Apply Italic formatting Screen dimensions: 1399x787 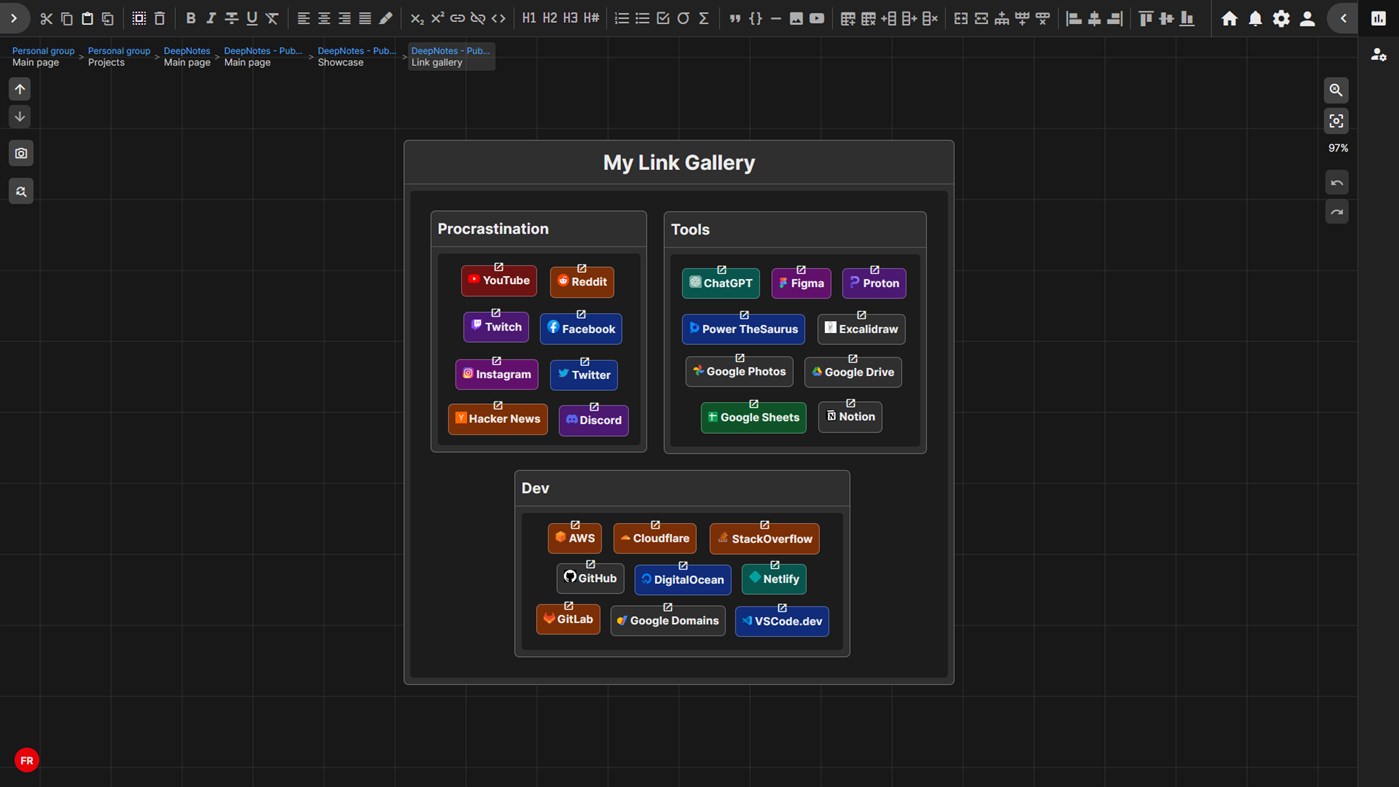point(210,18)
